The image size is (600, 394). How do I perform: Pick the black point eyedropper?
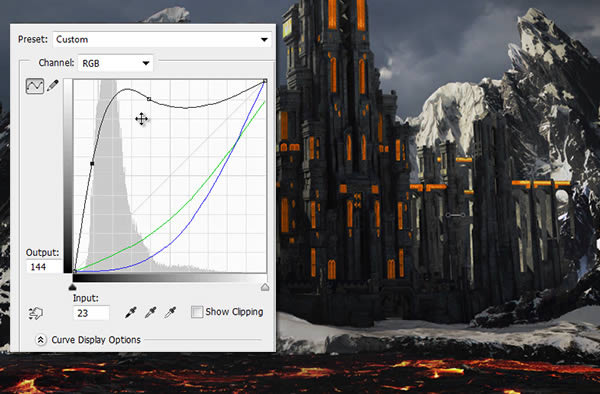[131, 312]
